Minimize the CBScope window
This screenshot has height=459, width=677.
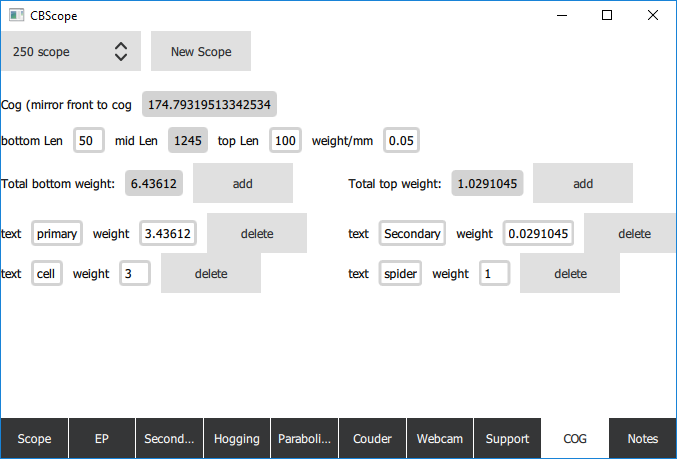coord(562,15)
